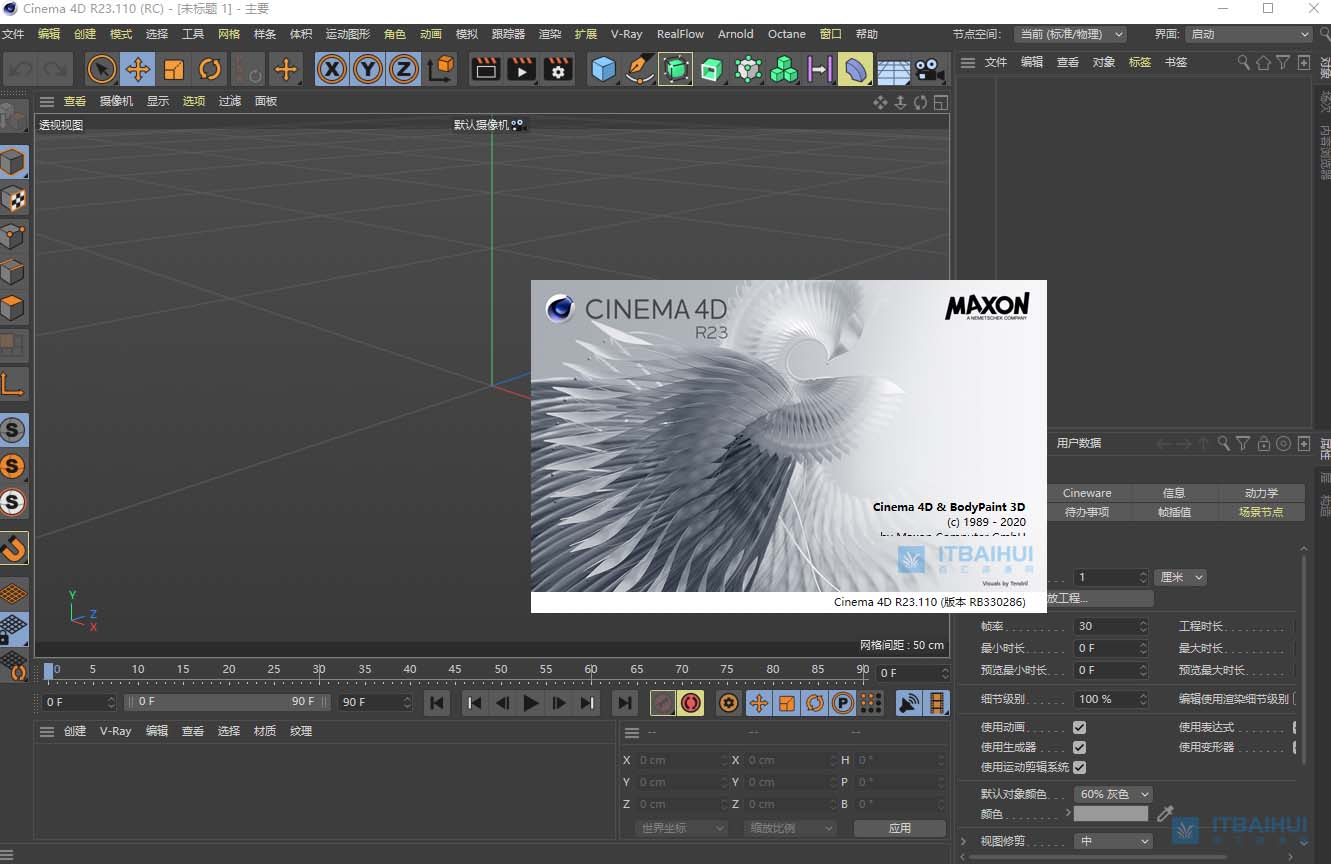Add a Linear Field object
This screenshot has width=1331, height=864.
(820, 70)
